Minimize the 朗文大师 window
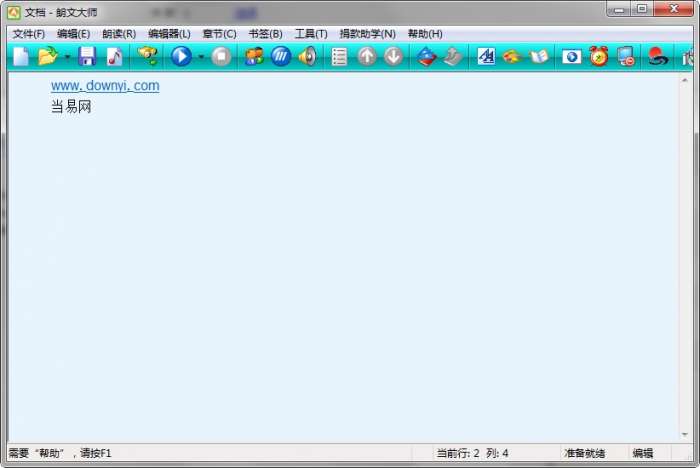The image size is (700, 468). 619,8
